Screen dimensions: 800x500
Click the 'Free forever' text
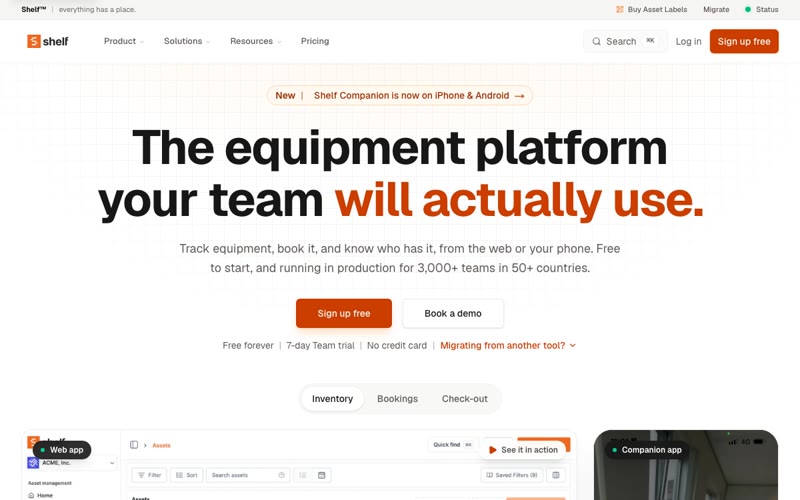248,345
